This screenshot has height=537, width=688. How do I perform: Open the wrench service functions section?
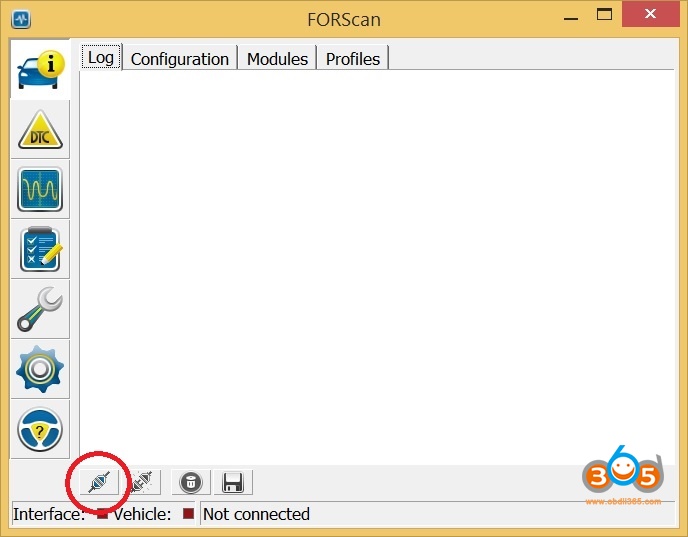point(40,309)
